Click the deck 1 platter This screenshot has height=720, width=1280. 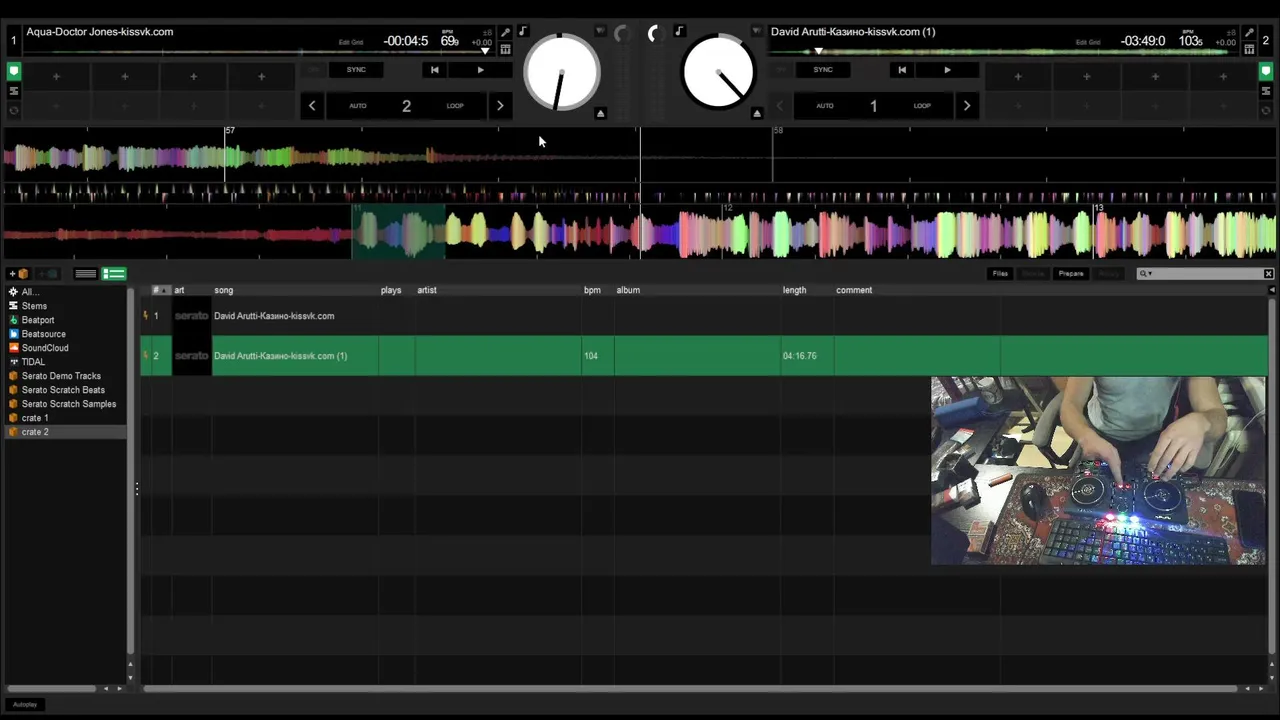pos(562,72)
